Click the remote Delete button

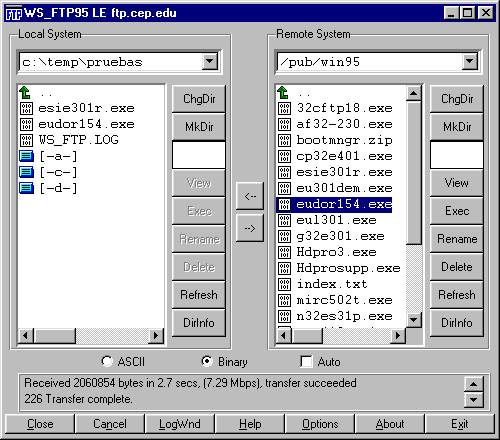[457, 267]
